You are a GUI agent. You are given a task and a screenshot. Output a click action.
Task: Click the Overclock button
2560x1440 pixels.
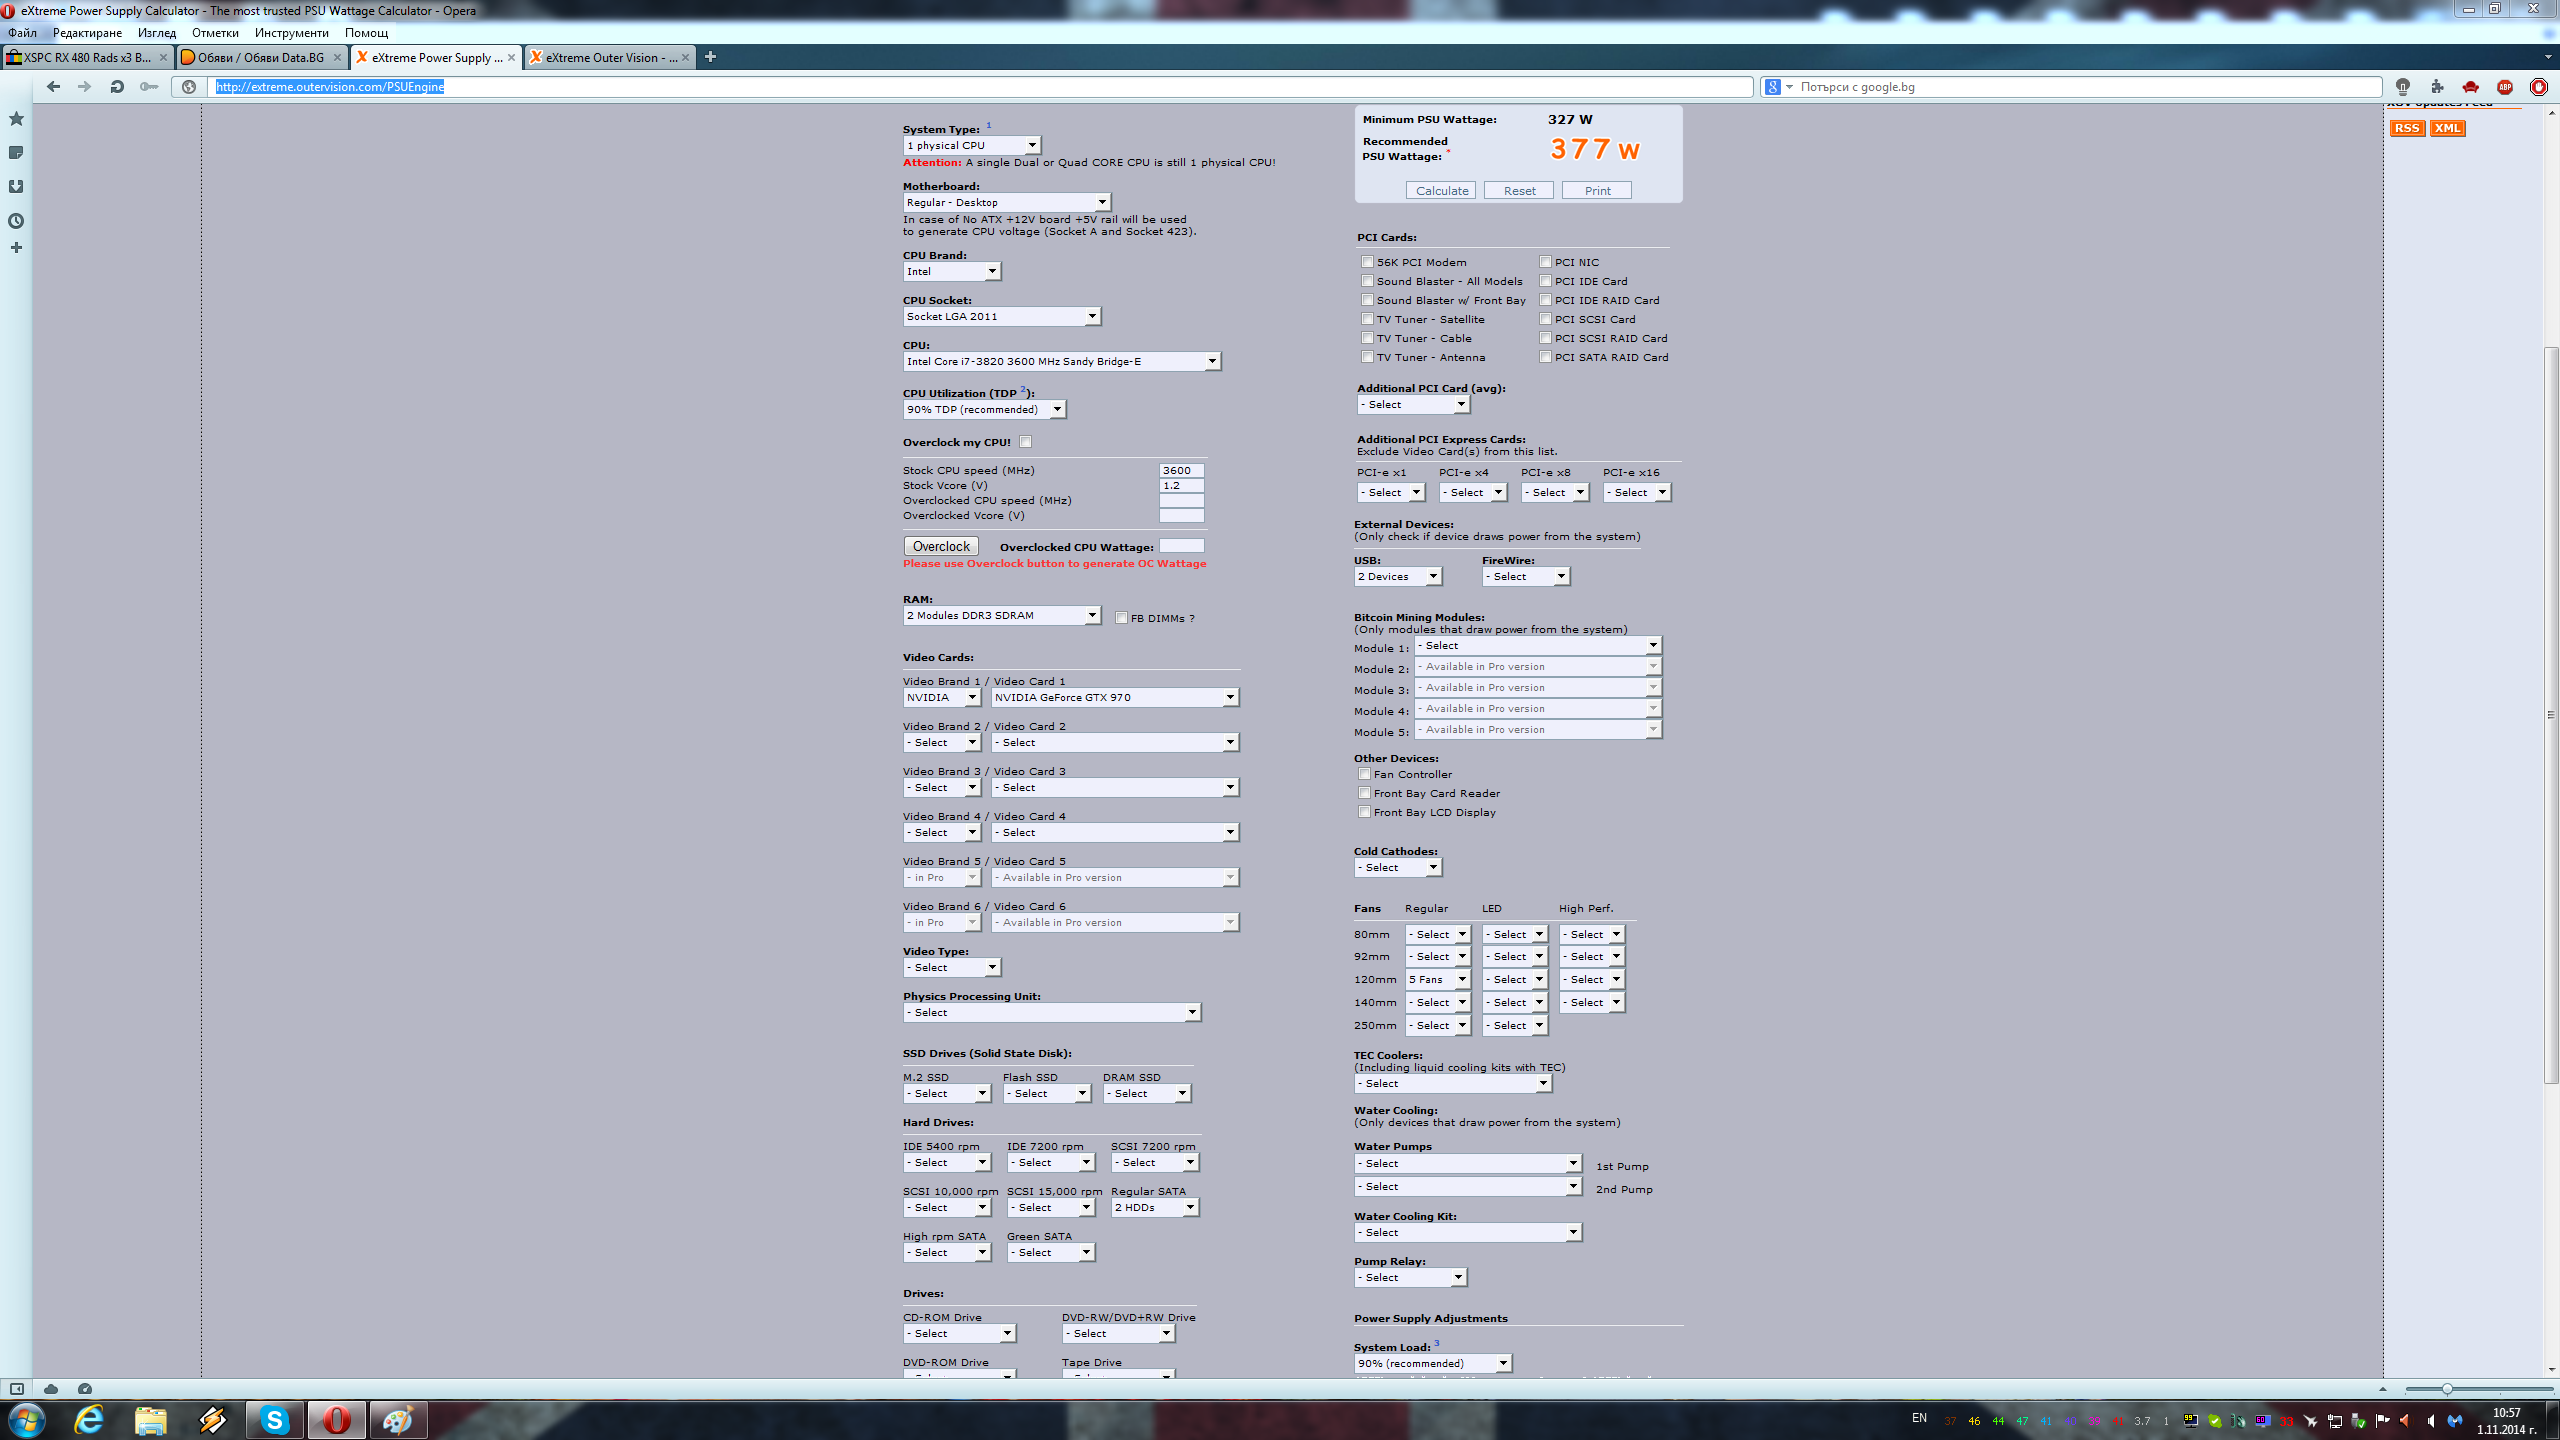(x=941, y=547)
